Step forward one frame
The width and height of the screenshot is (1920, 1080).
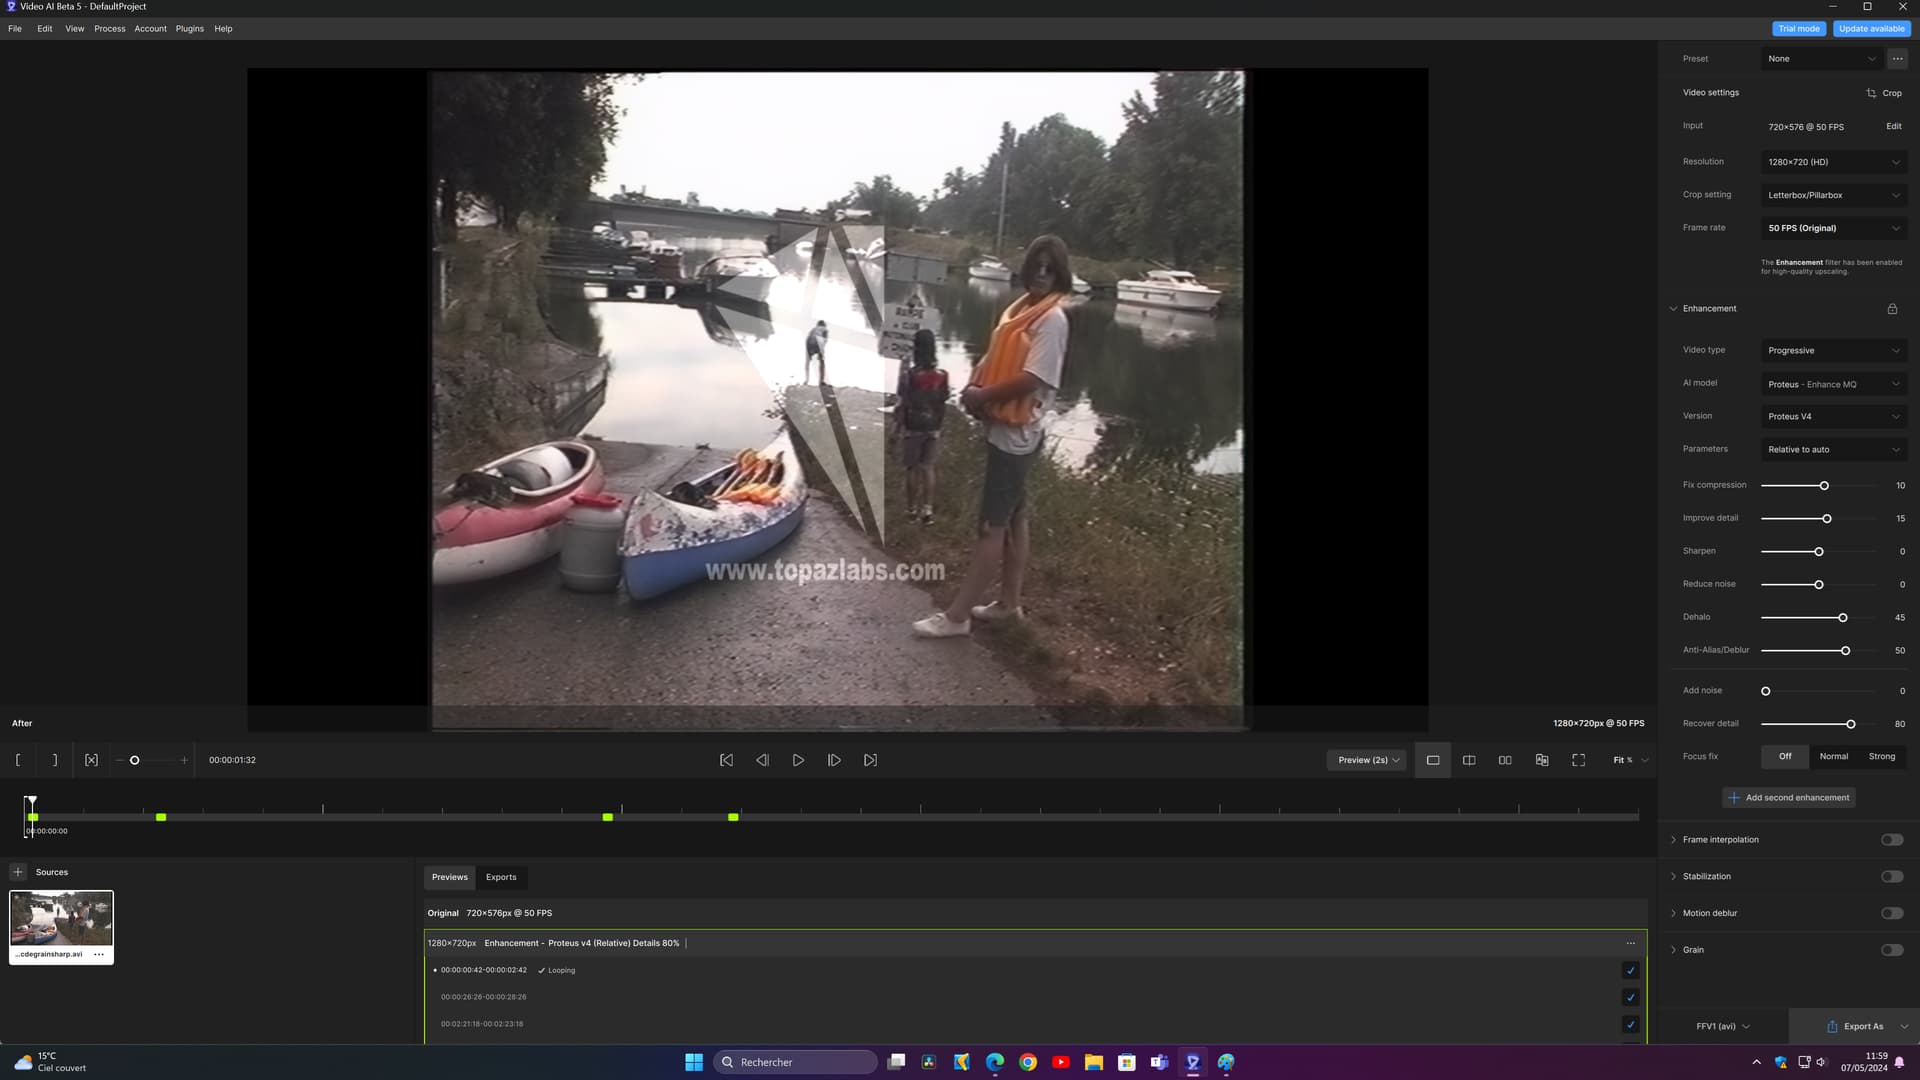pyautogui.click(x=834, y=760)
